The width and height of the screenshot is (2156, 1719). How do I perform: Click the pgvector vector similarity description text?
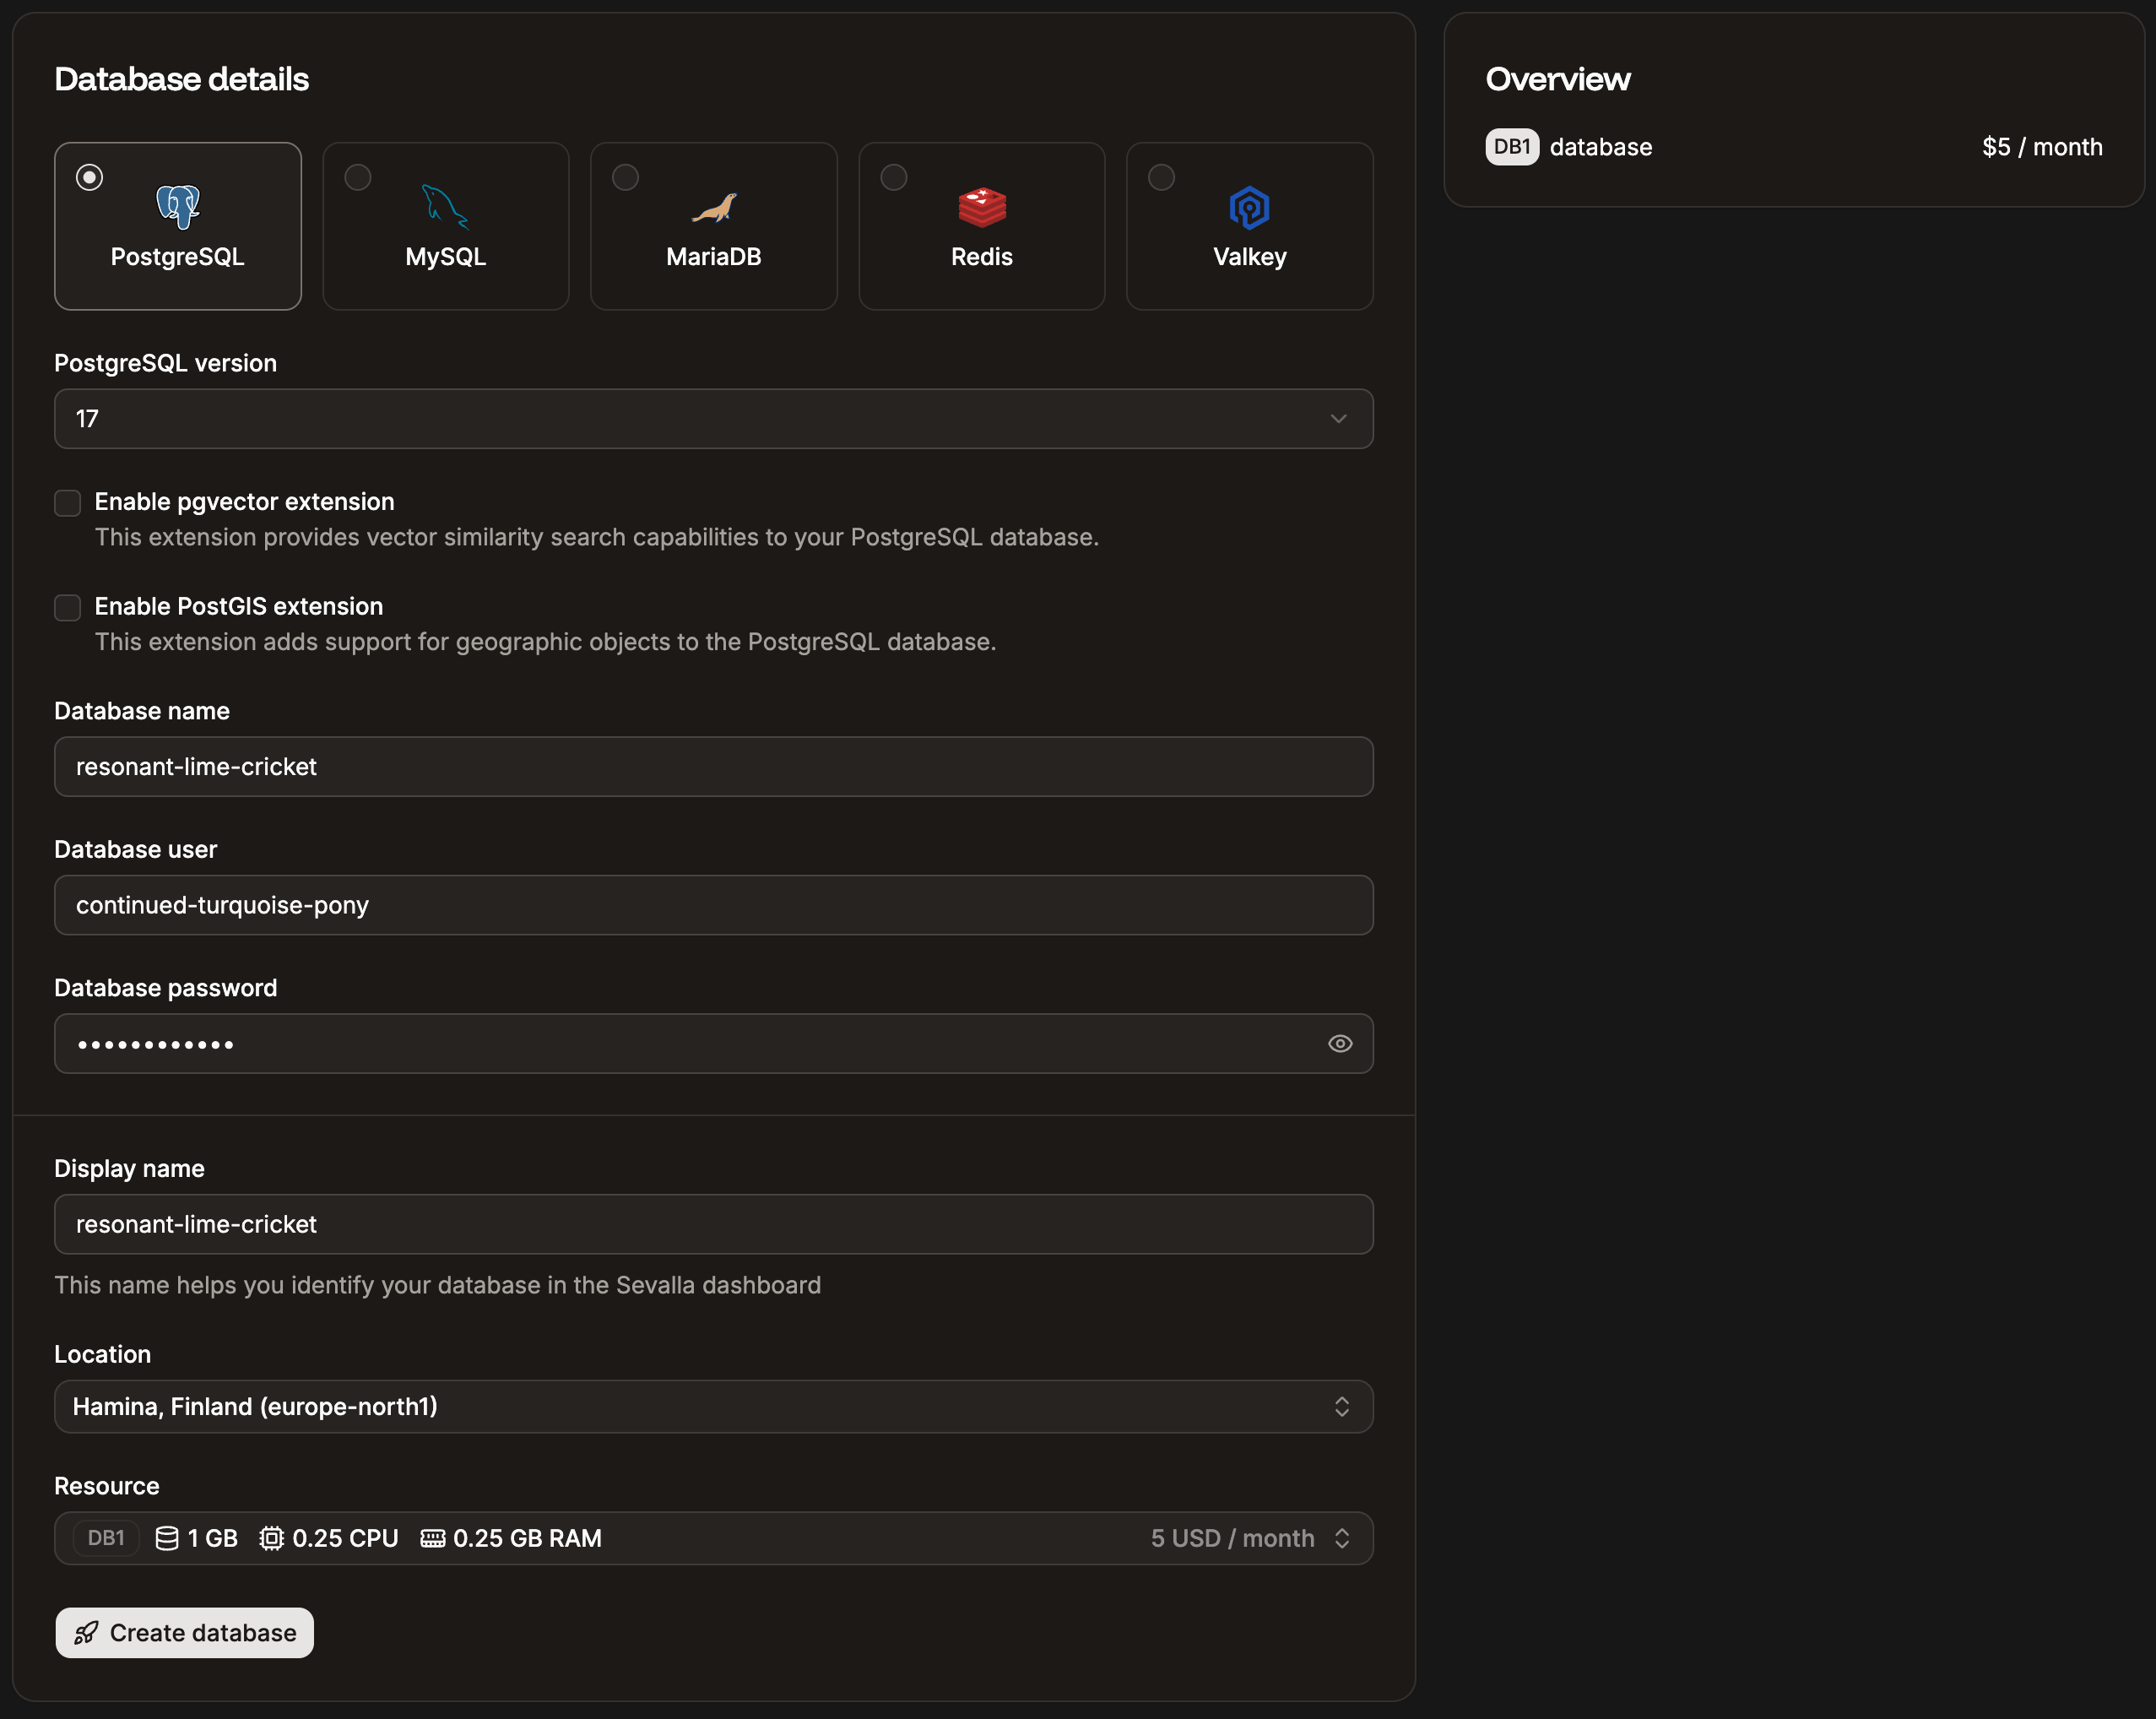pyautogui.click(x=597, y=537)
